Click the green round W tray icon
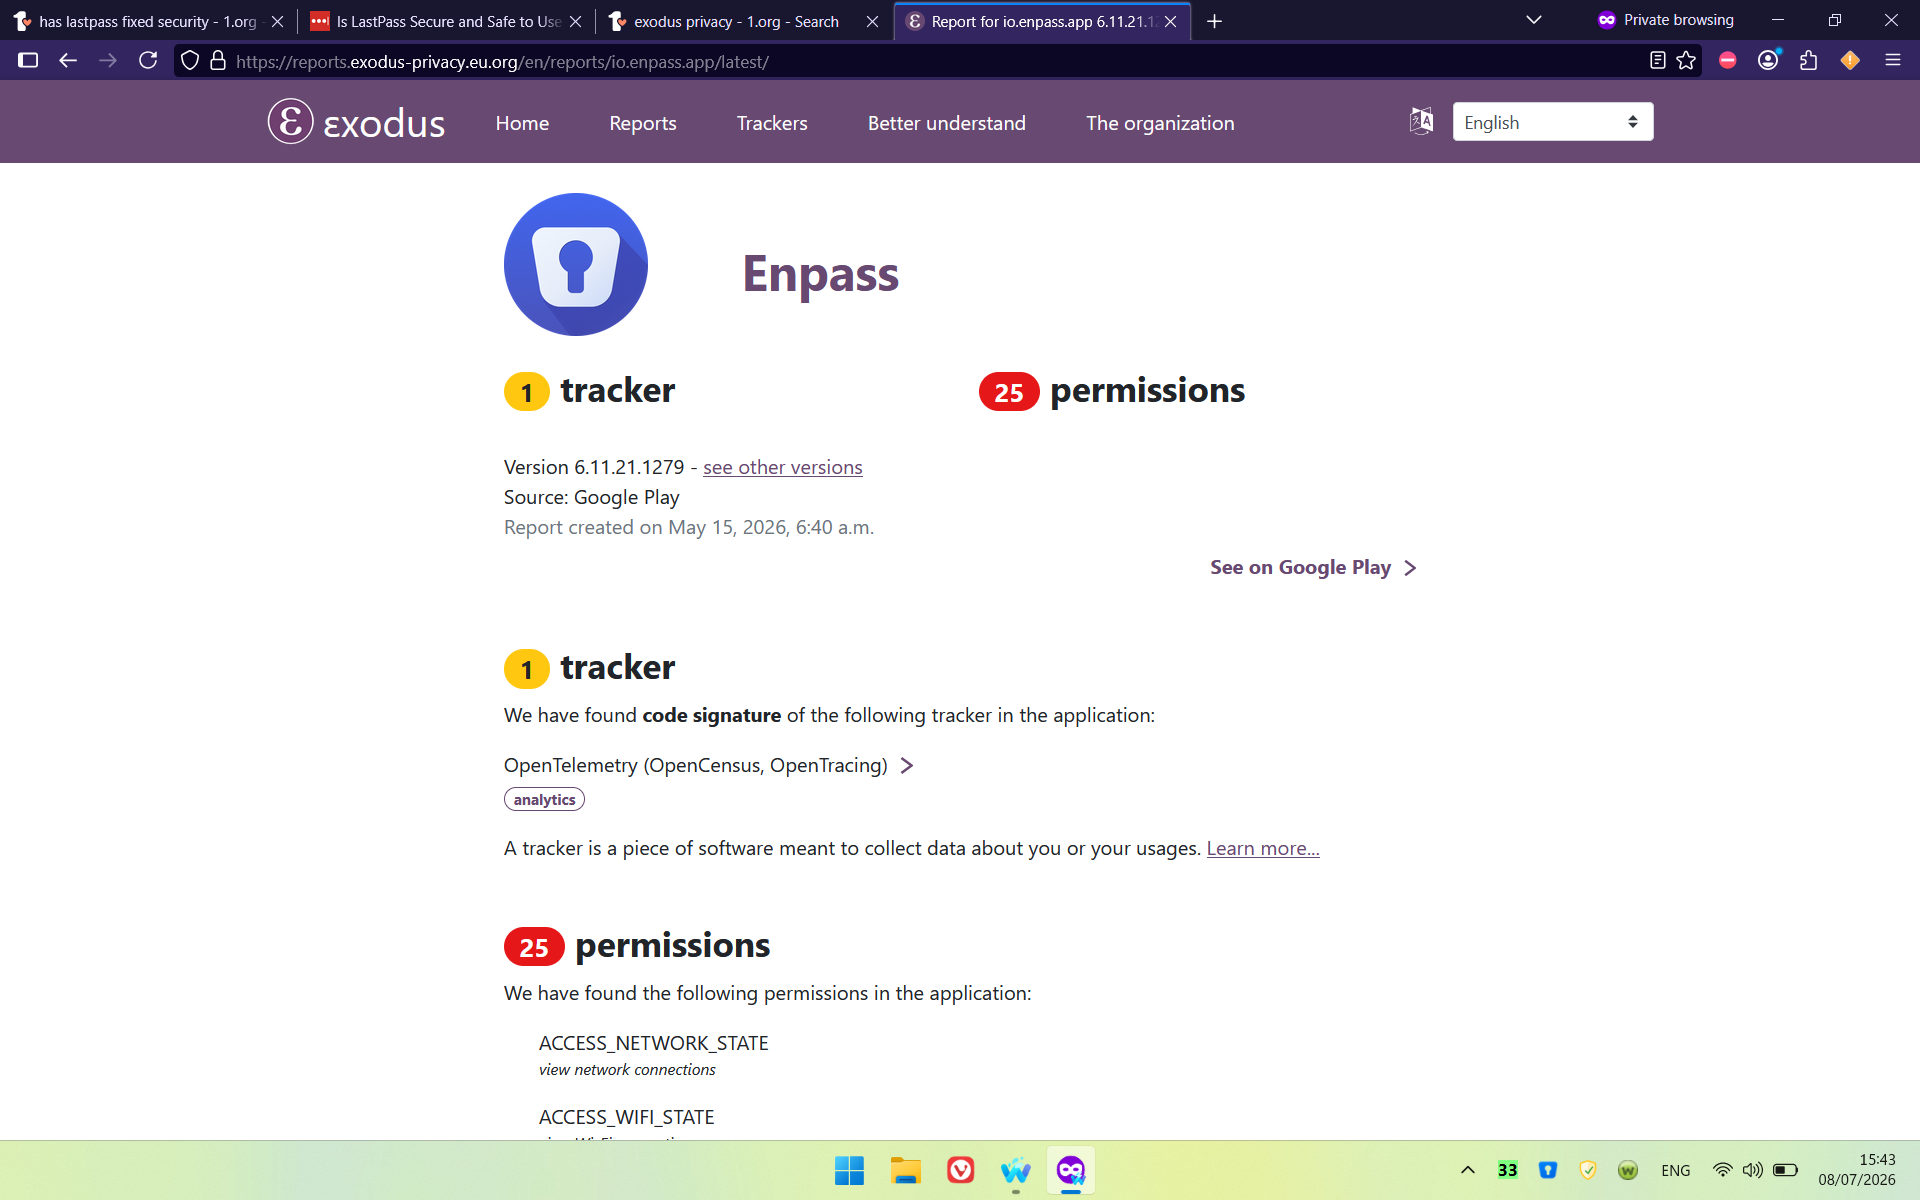Screen dimensions: 1920x1200 1627,1170
